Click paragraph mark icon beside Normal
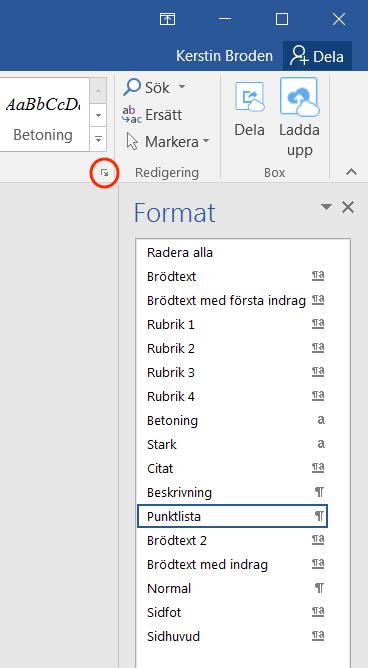 coord(319,588)
